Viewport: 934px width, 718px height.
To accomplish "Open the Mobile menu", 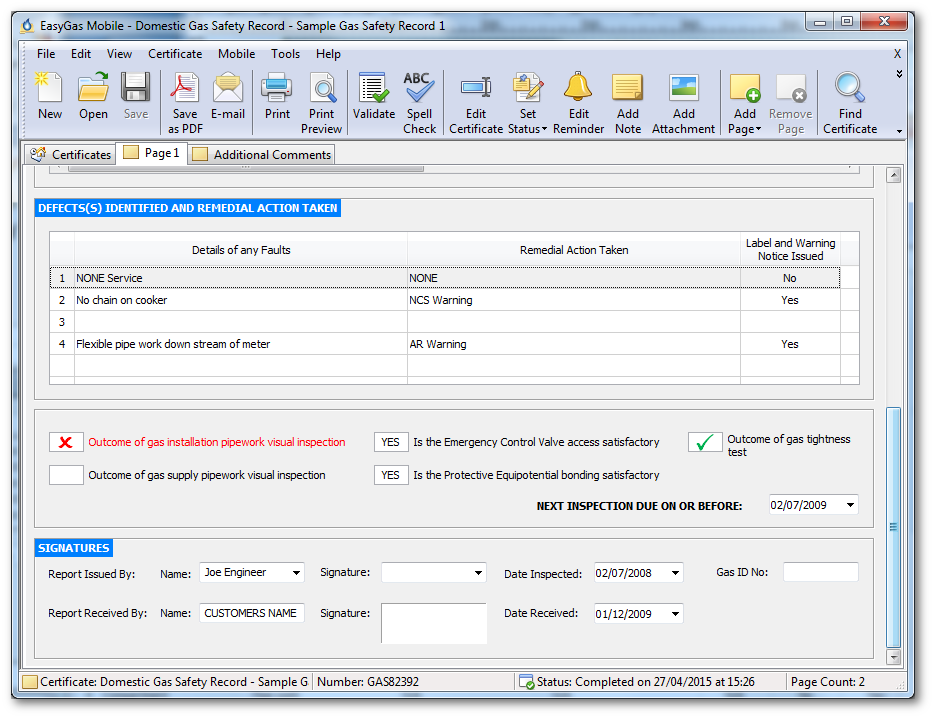I will [236, 54].
